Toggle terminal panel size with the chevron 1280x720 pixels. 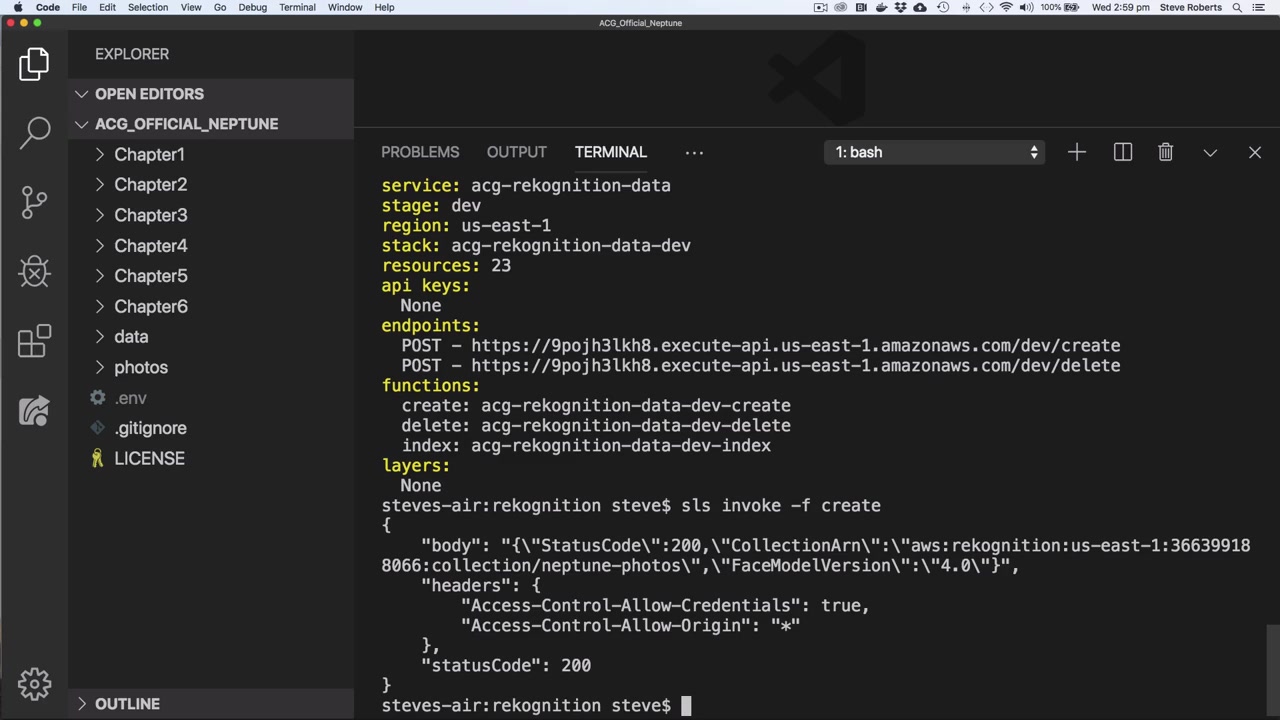1210,152
